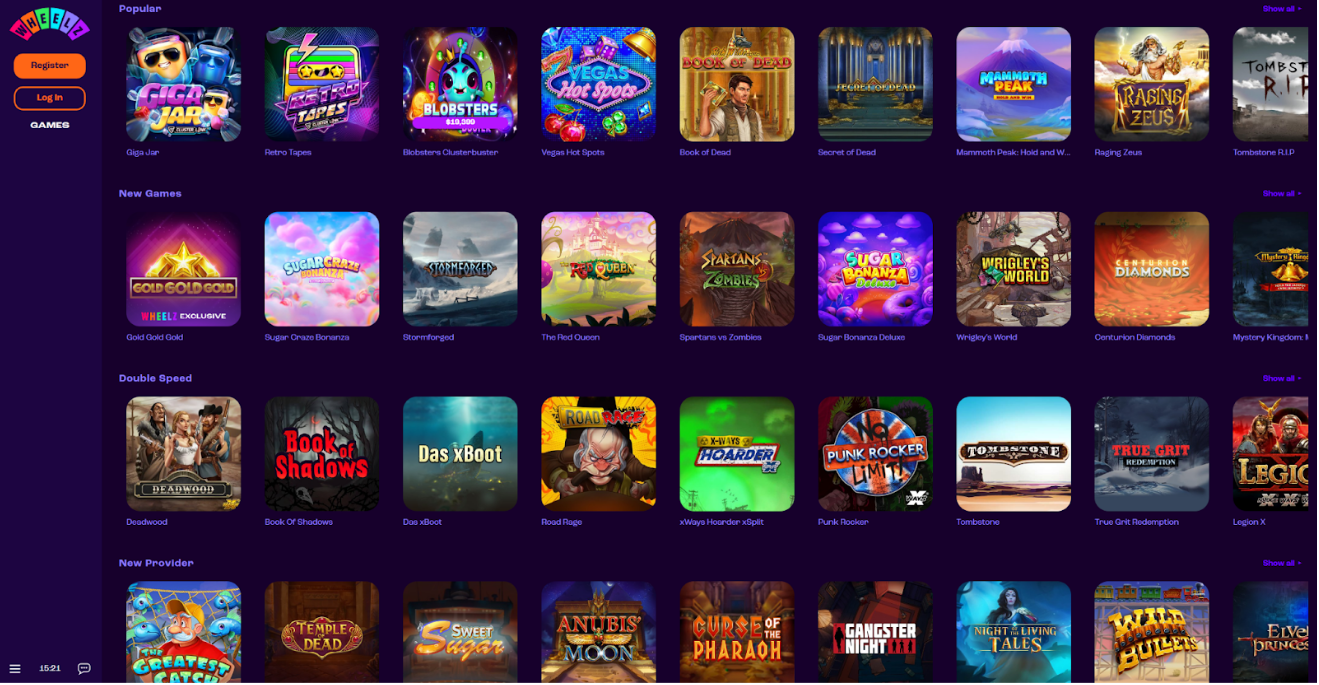The height and width of the screenshot is (685, 1319).
Task: Expand New Games with Show all
Action: click(1282, 194)
